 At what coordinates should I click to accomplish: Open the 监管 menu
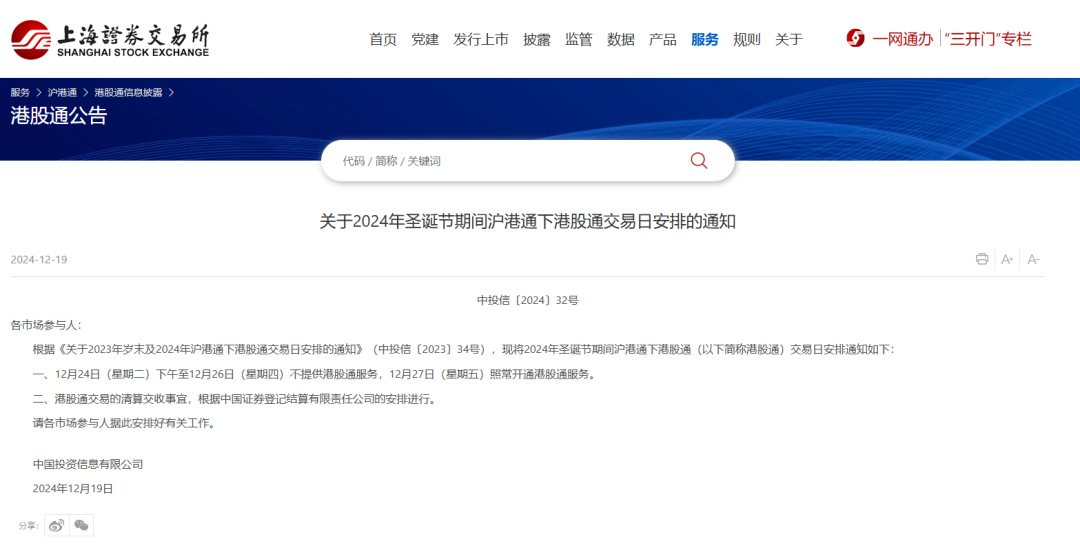click(579, 39)
